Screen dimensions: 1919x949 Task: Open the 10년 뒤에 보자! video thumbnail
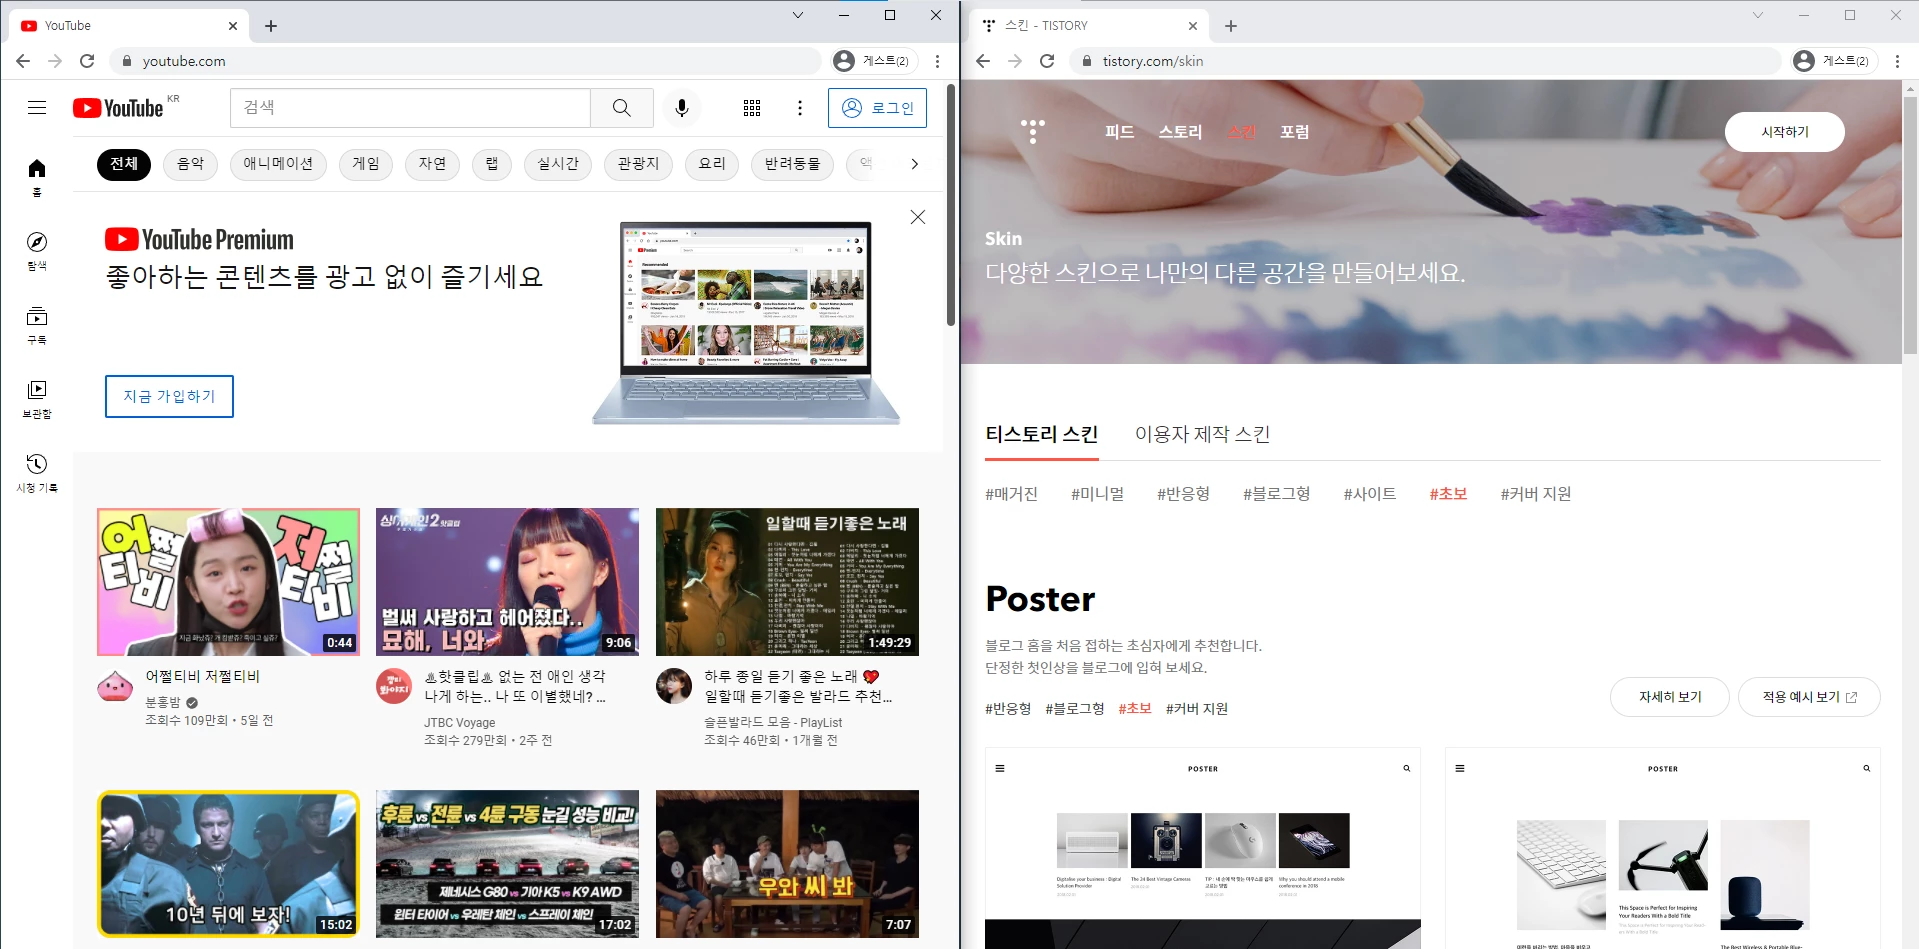(228, 864)
